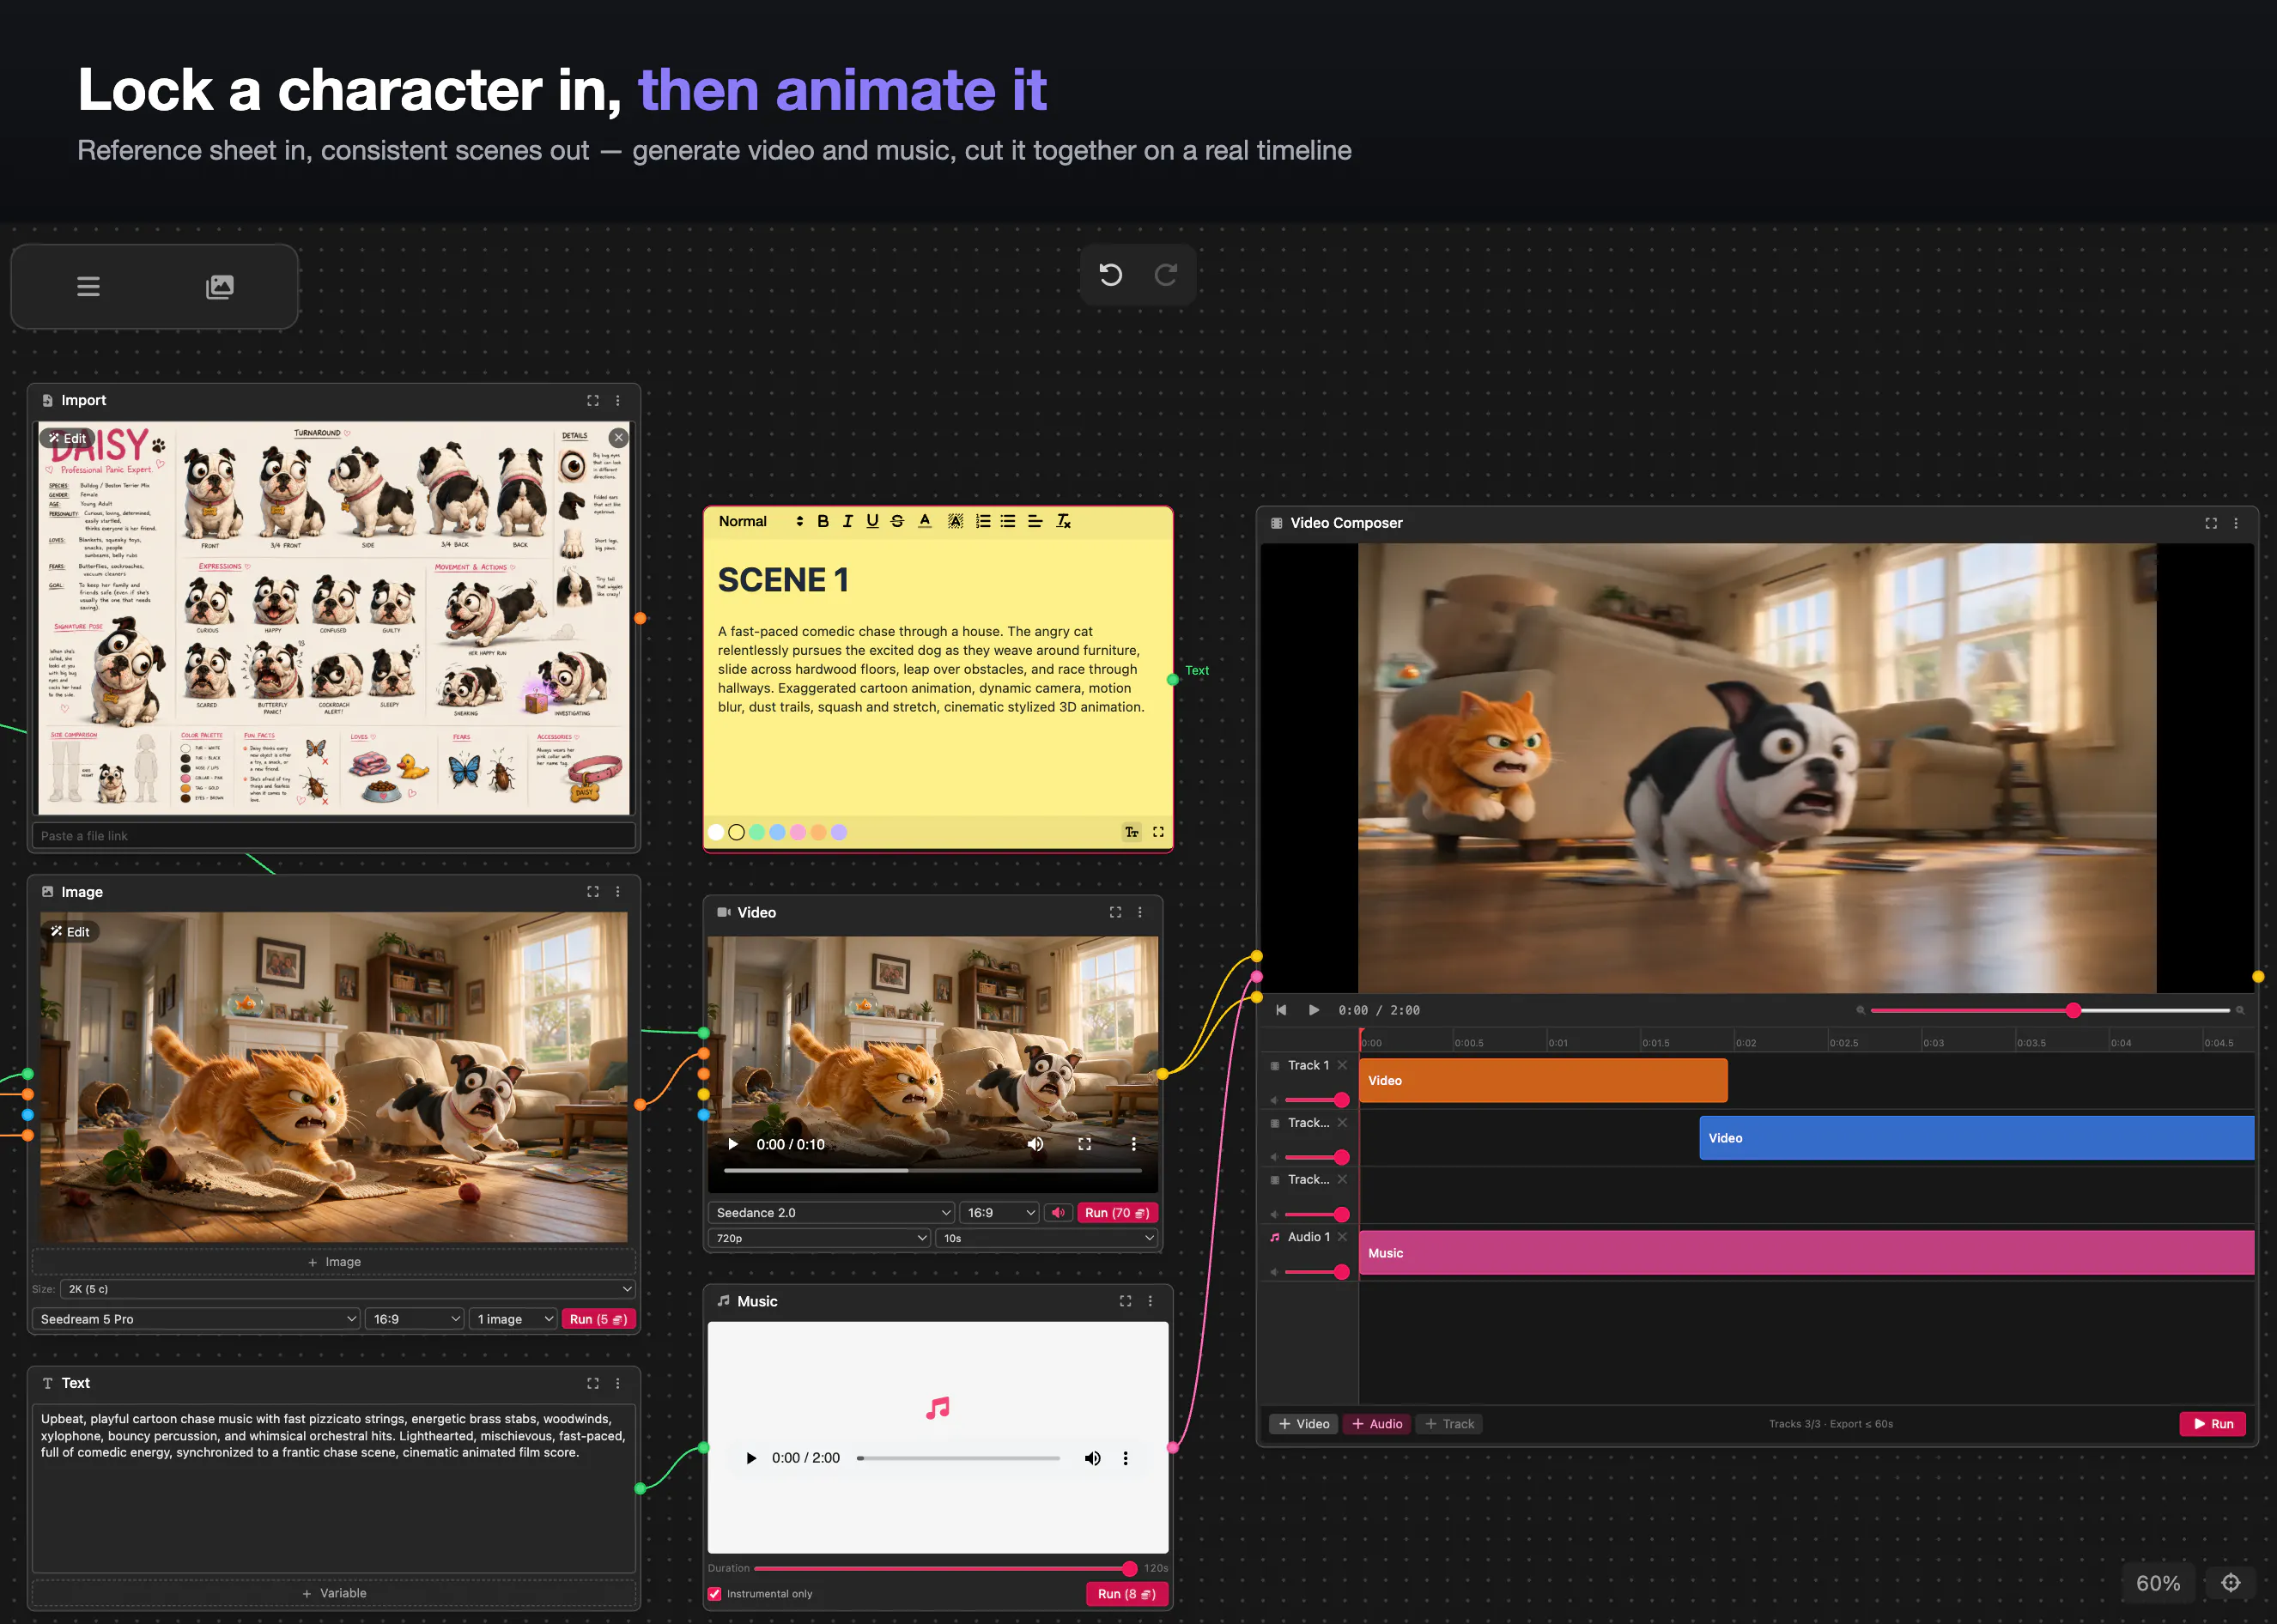Select the pink Music clip on Audio 1
The height and width of the screenshot is (1624, 2277).
pos(1806,1253)
